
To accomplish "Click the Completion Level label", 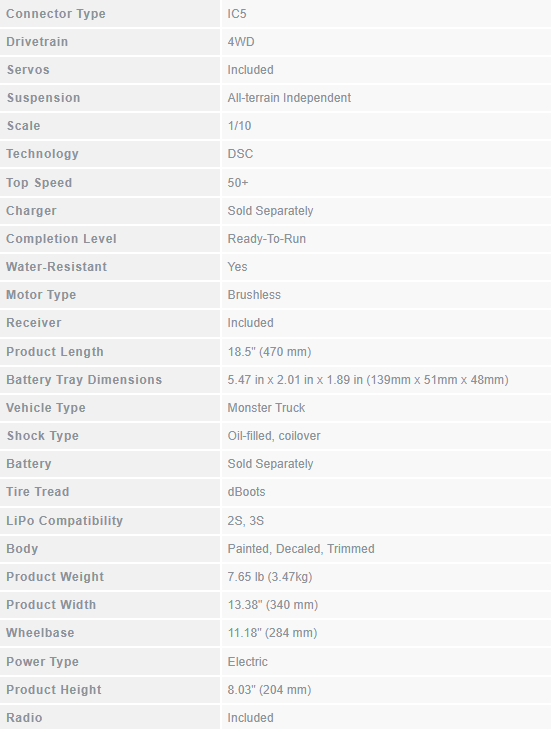I will (61, 239).
